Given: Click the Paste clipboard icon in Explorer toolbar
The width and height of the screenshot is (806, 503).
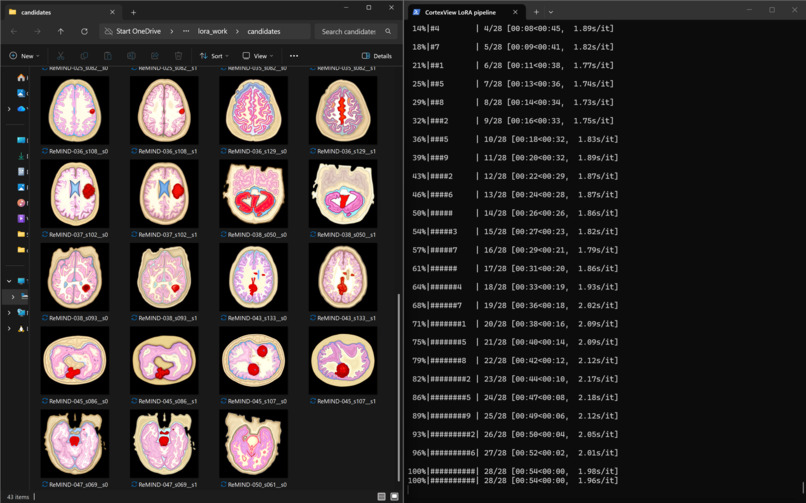Looking at the screenshot, I should pyautogui.click(x=107, y=55).
